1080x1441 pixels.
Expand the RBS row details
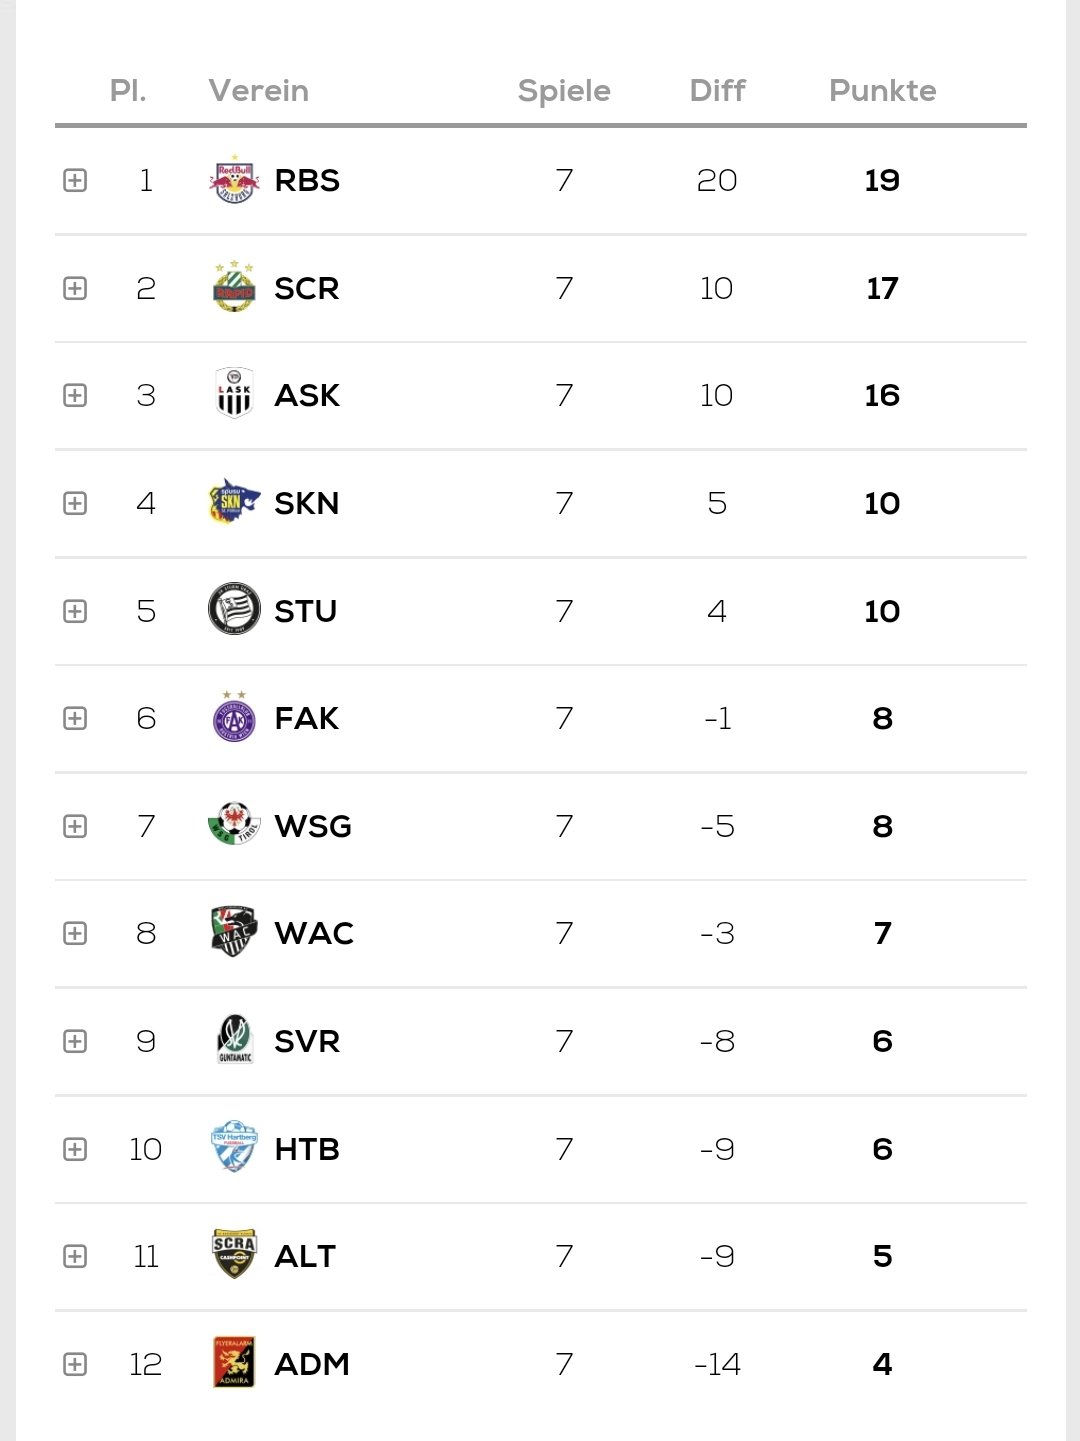point(75,180)
